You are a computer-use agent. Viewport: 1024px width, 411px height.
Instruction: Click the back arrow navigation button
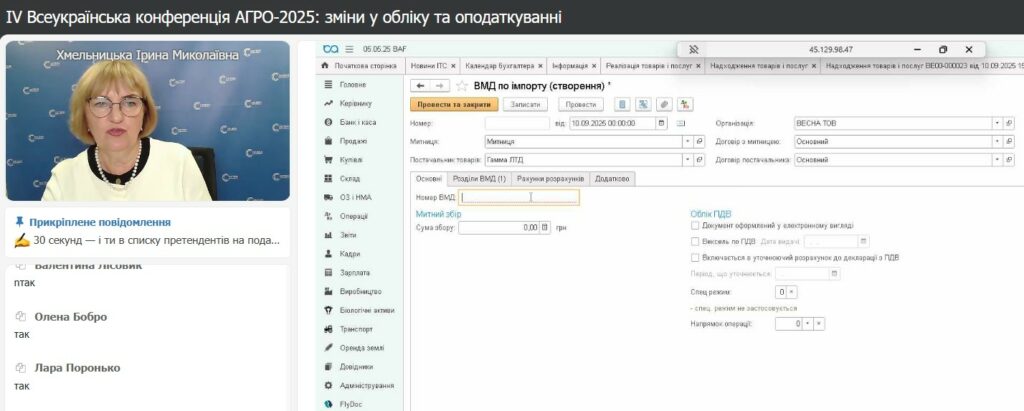coord(421,86)
